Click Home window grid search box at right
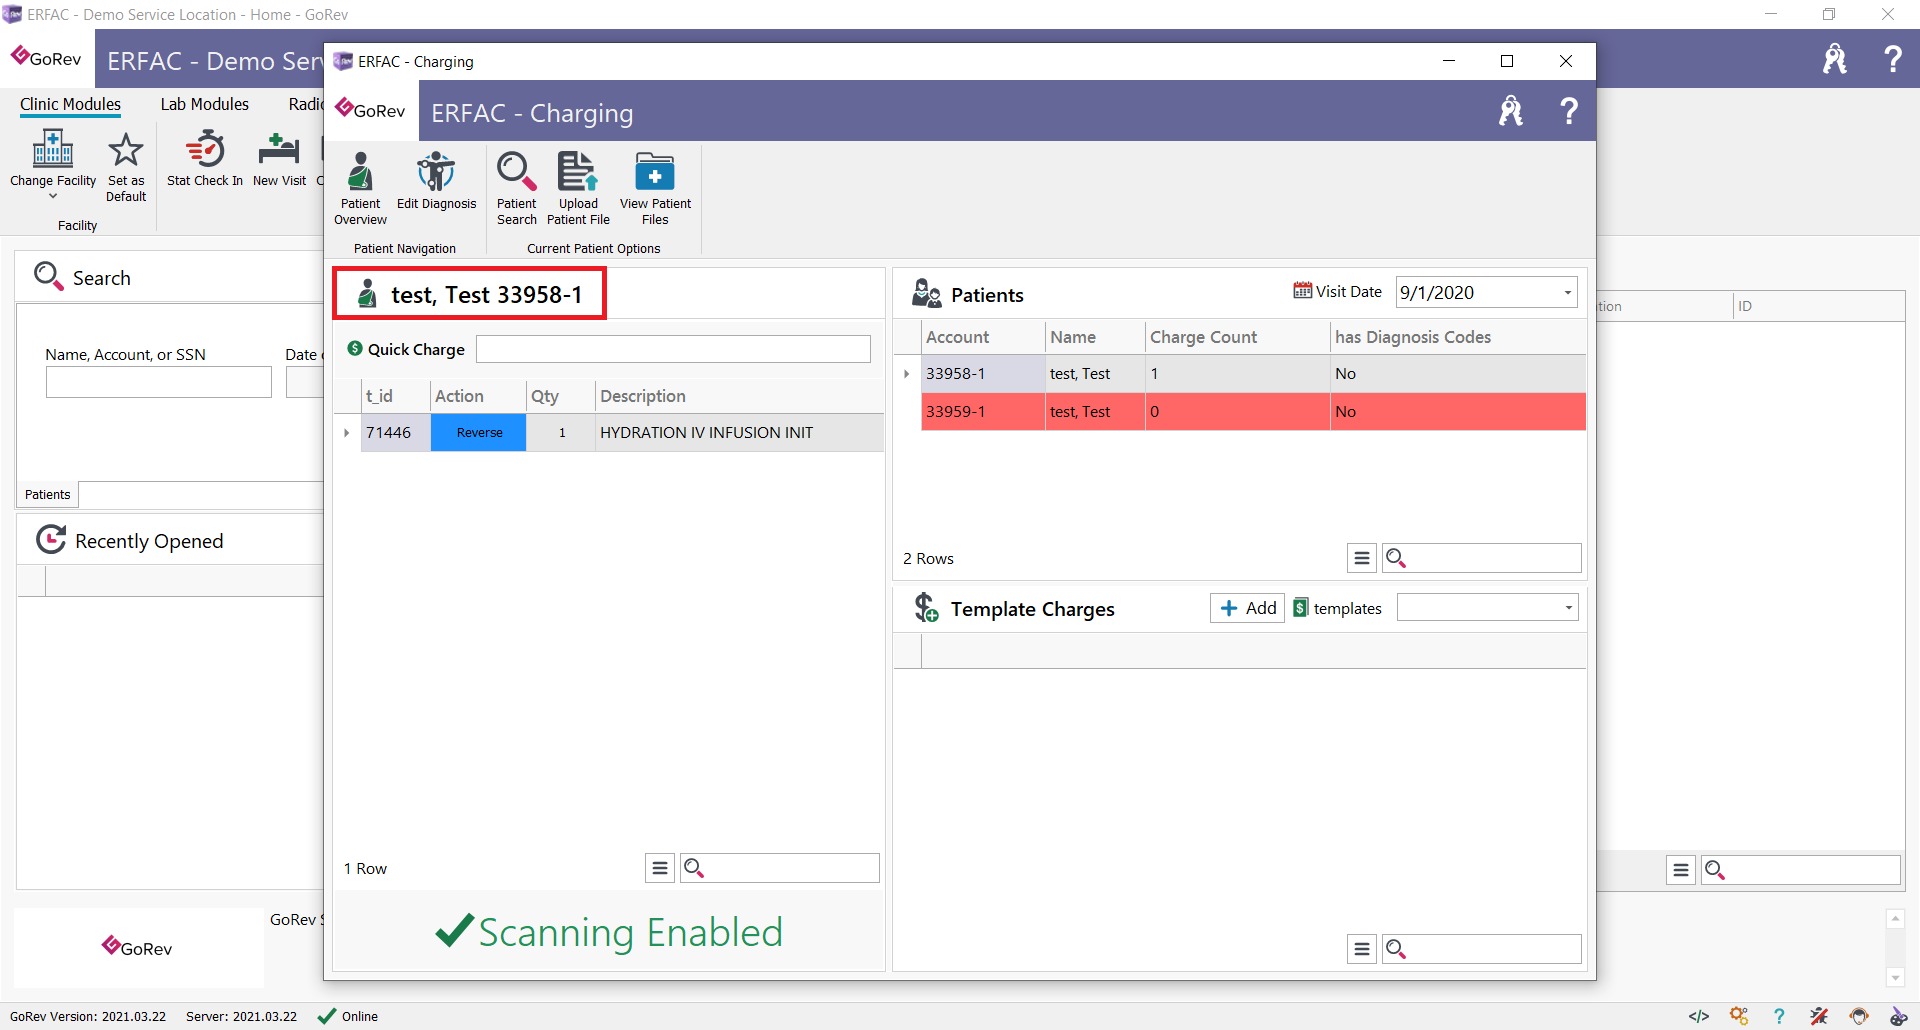The height and width of the screenshot is (1030, 1920). pos(1801,870)
